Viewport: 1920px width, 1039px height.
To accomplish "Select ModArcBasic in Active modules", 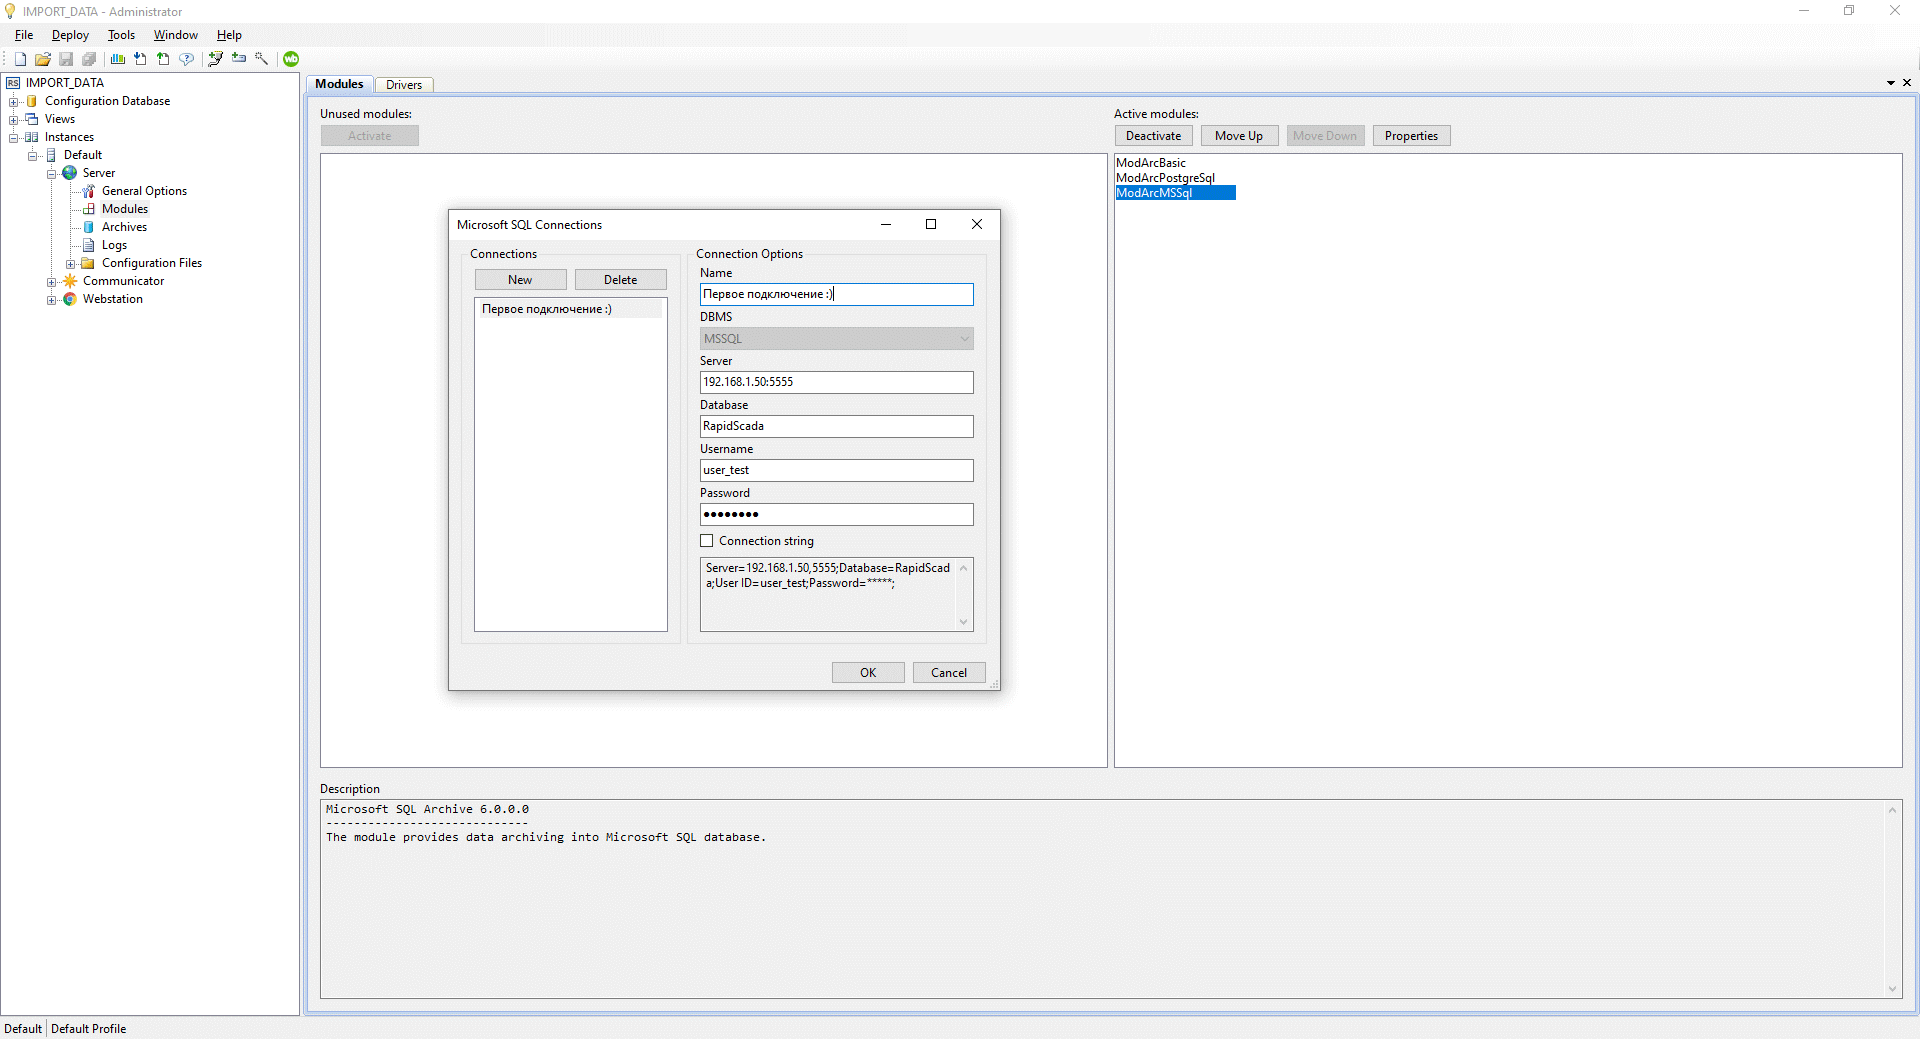I will pos(1151,163).
